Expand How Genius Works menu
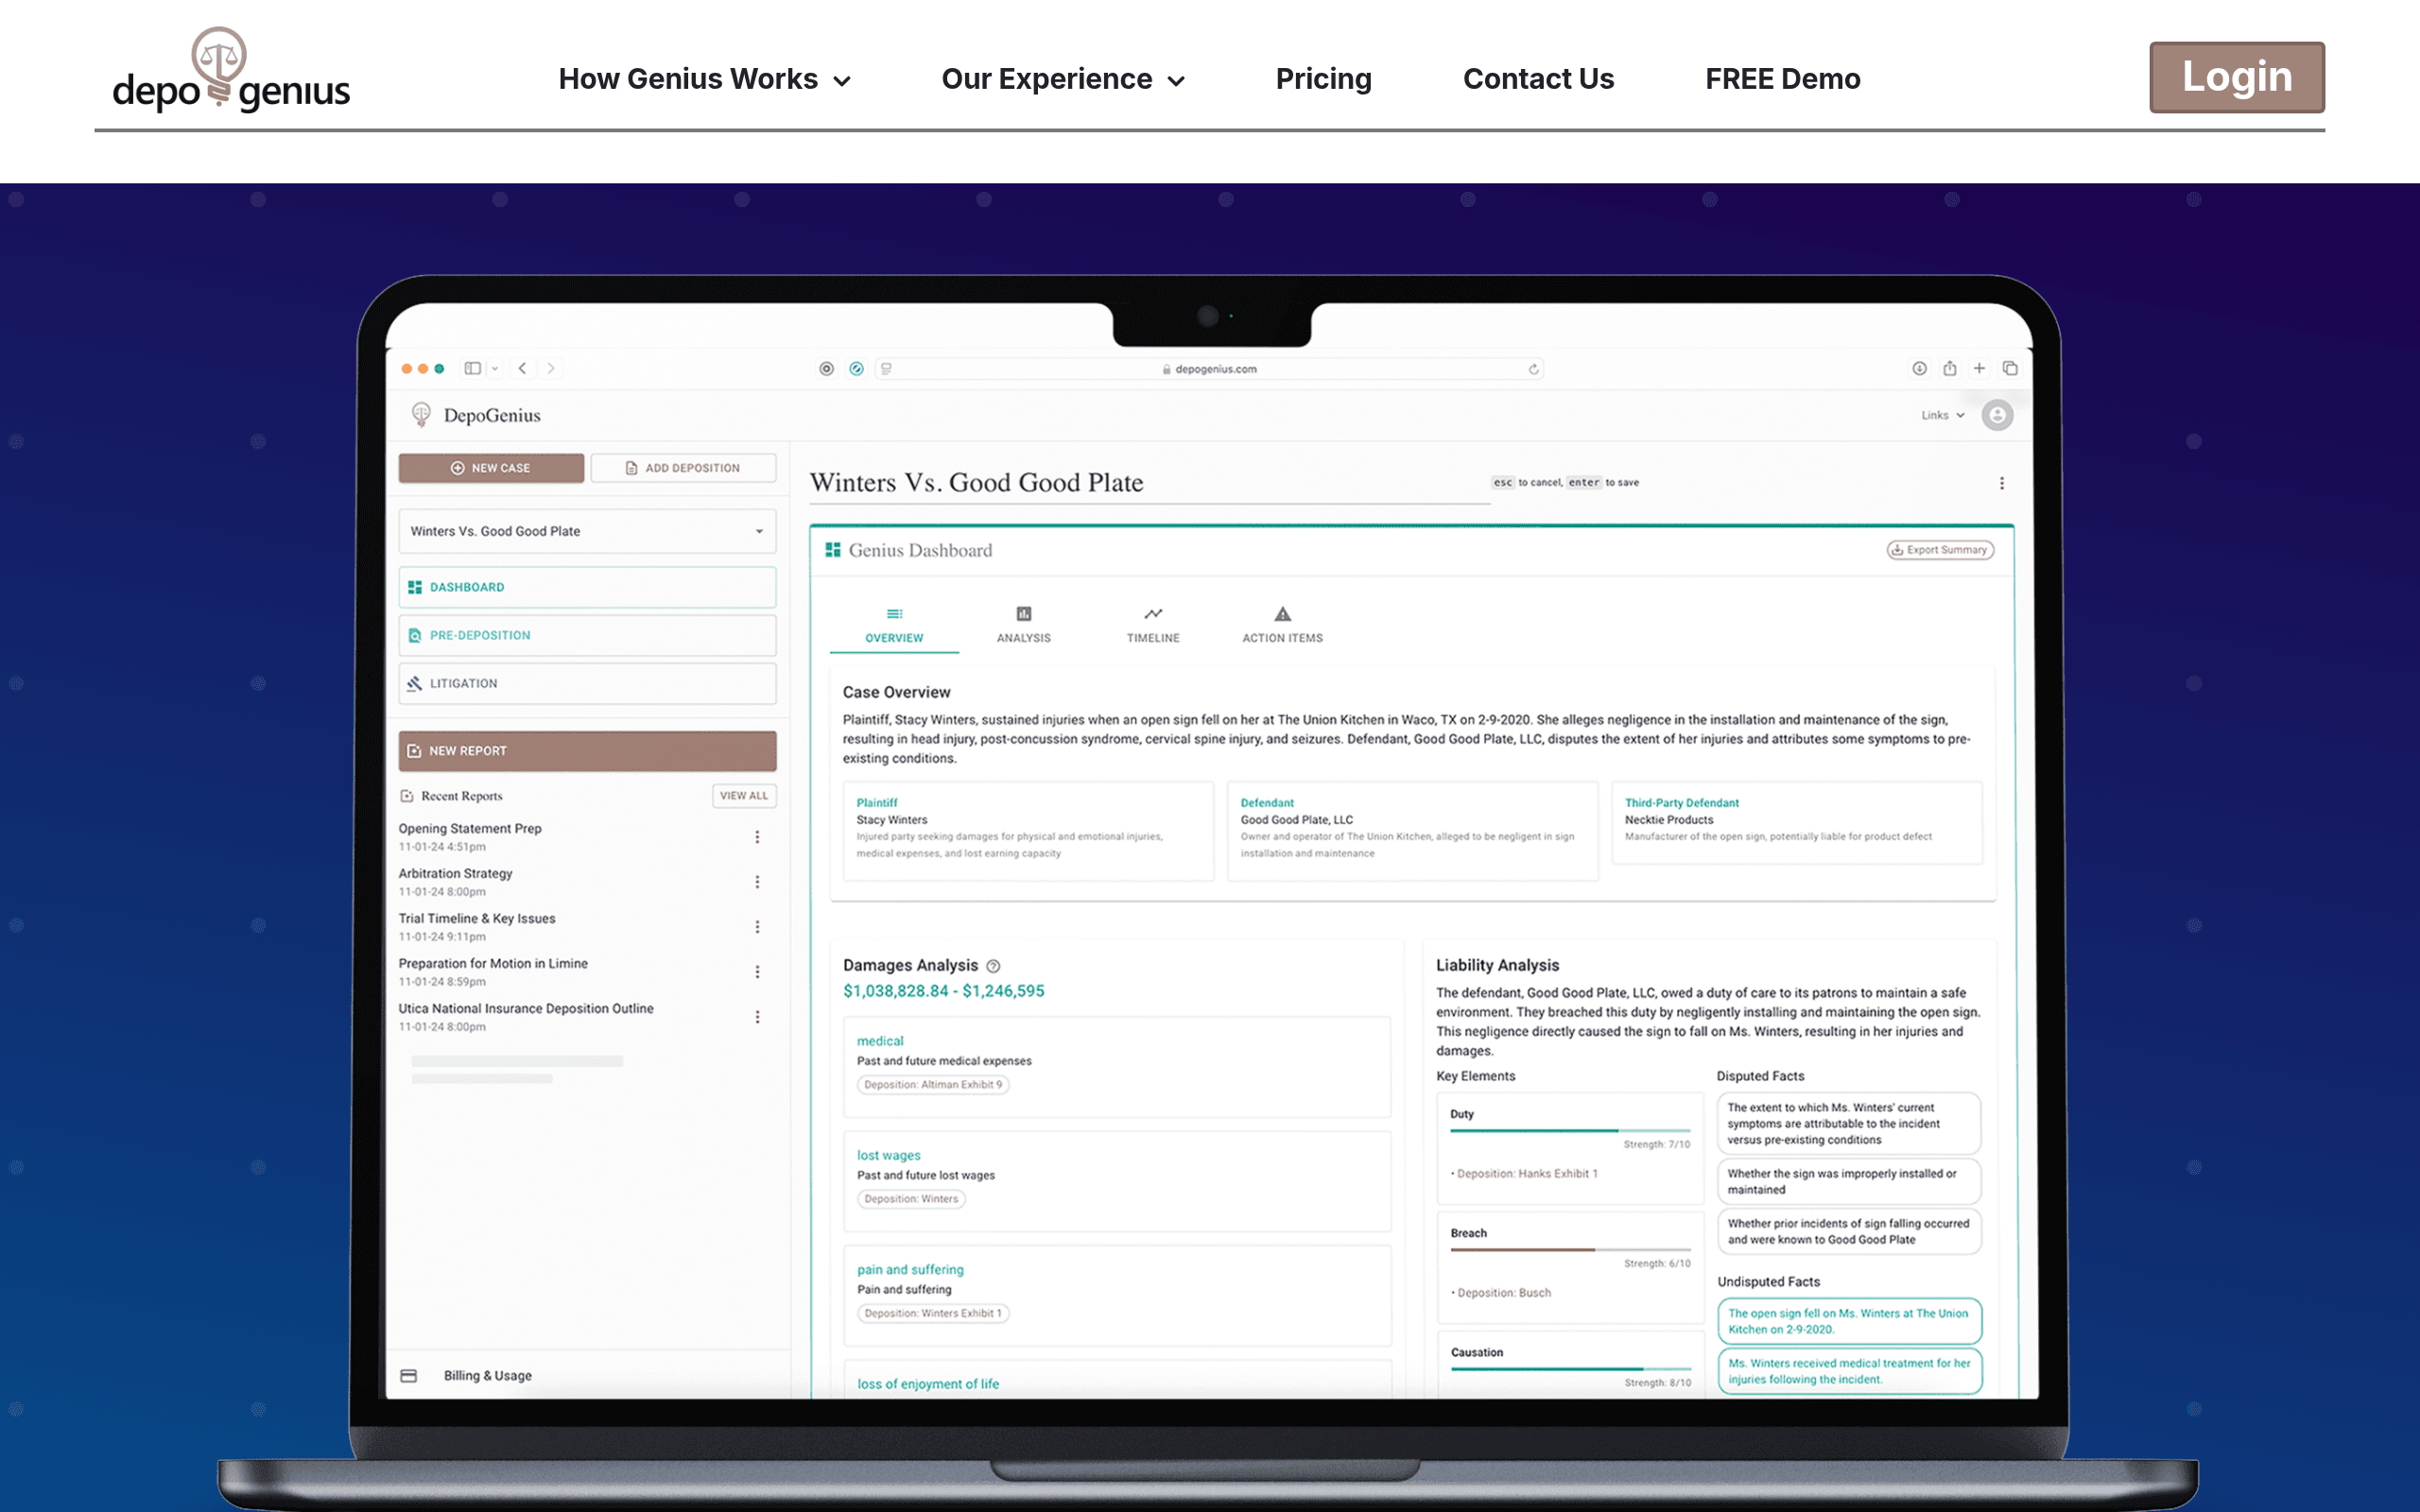Image resolution: width=2420 pixels, height=1512 pixels. pyautogui.click(x=704, y=79)
